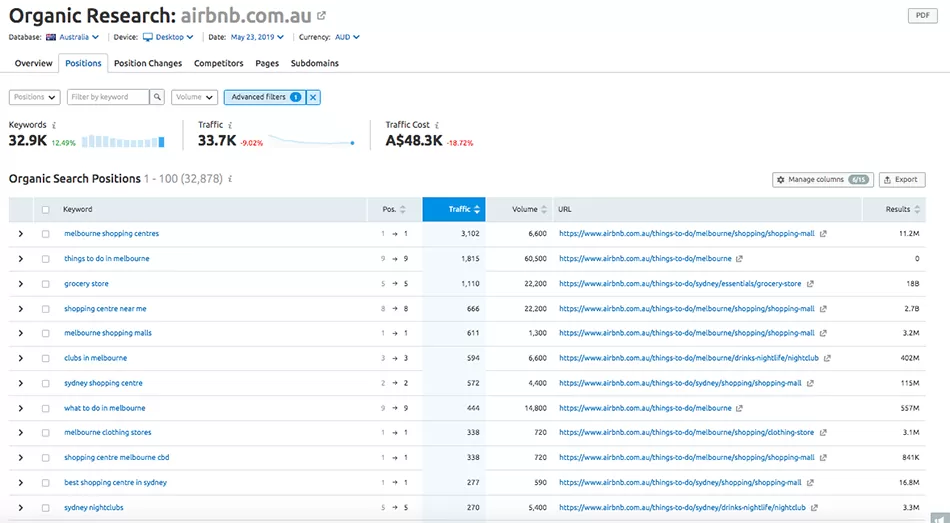Check the sydney shopping centre row checkbox
Screen dimensions: 950x523
[x=45, y=384]
